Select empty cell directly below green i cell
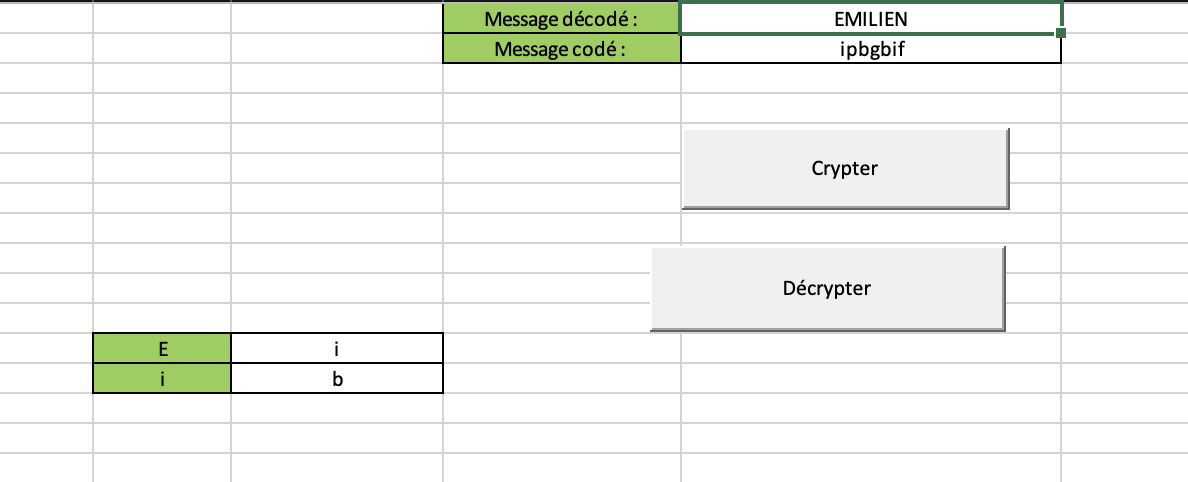The height and width of the screenshot is (482, 1188). click(162, 408)
